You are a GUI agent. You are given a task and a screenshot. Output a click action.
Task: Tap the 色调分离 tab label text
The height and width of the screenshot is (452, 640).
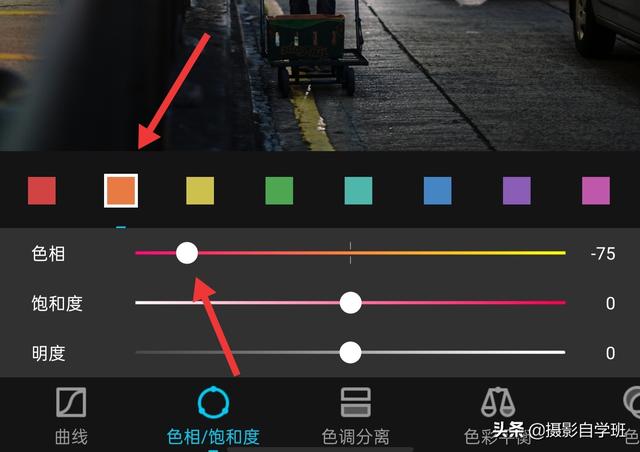pos(356,437)
